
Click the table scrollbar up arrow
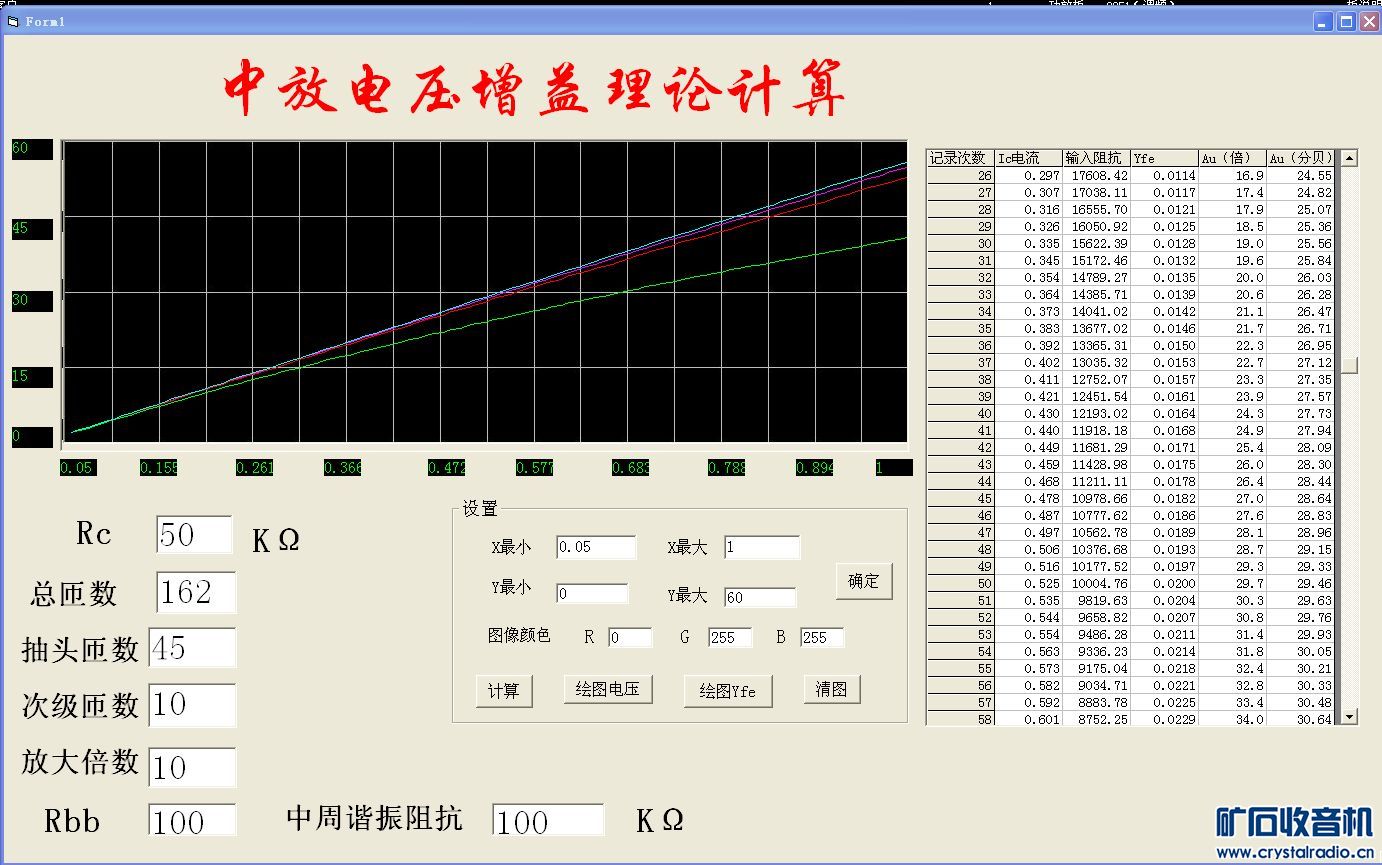[x=1349, y=158]
